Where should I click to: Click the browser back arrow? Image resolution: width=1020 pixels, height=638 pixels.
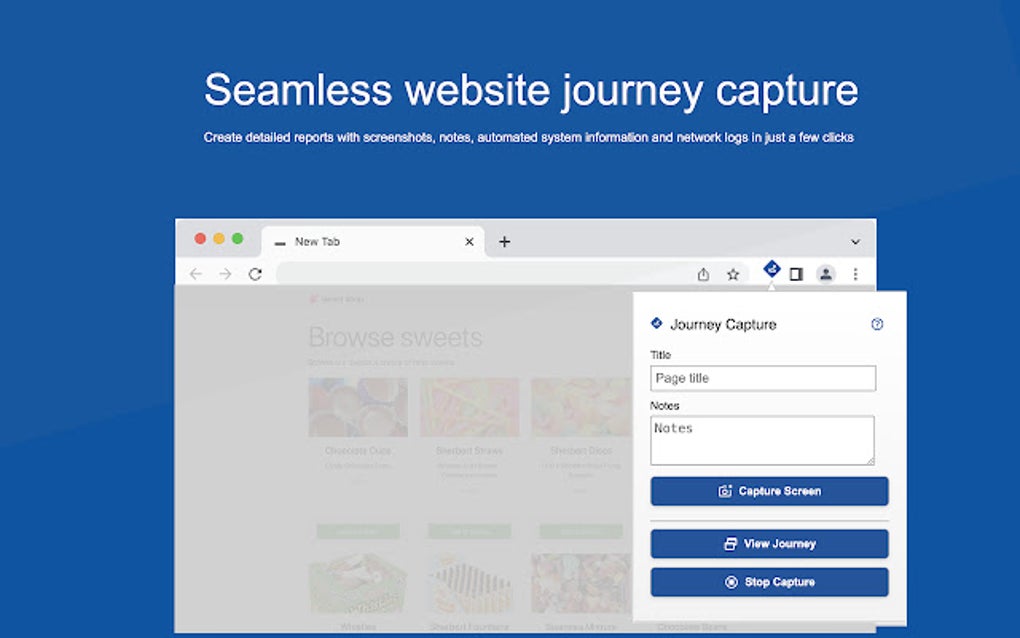[196, 273]
